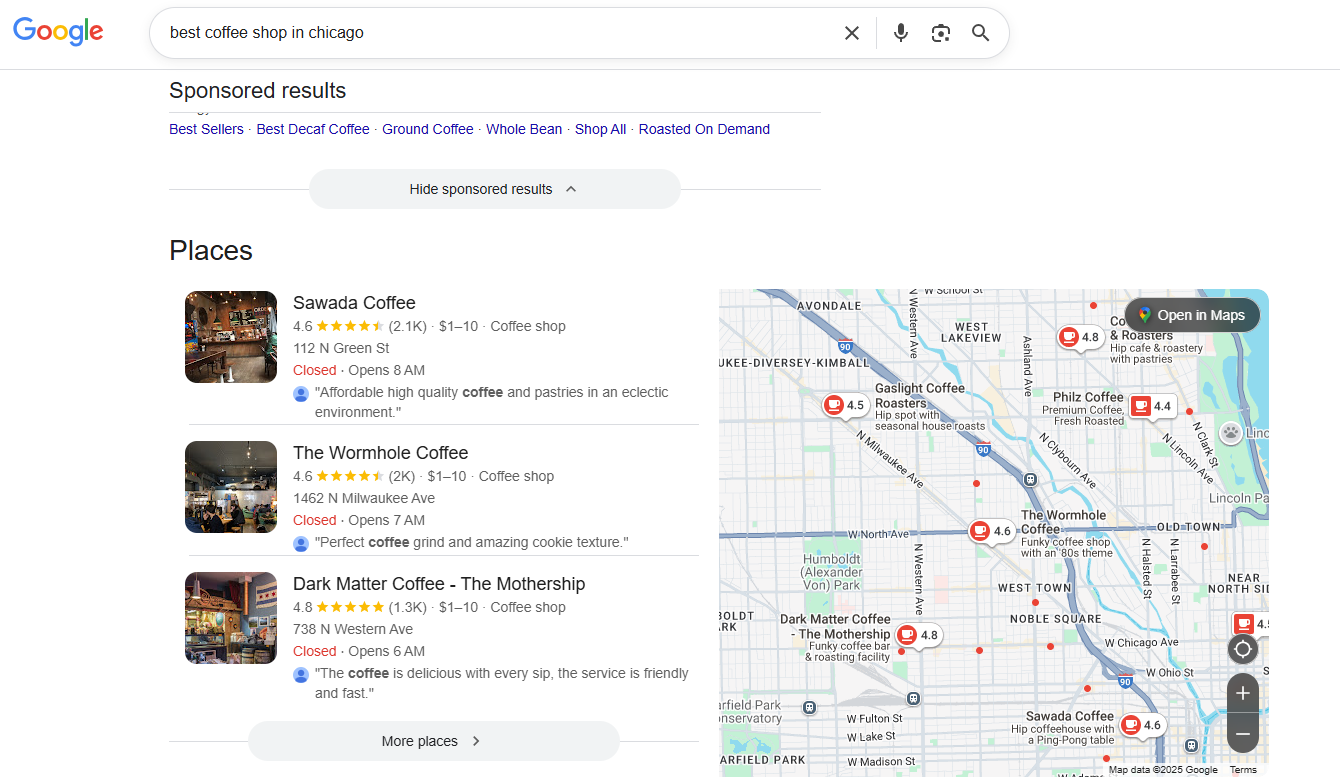The height and width of the screenshot is (784, 1340).
Task: Click map pin for Gaslight Coffee Roasters 4.5
Action: tap(844, 406)
